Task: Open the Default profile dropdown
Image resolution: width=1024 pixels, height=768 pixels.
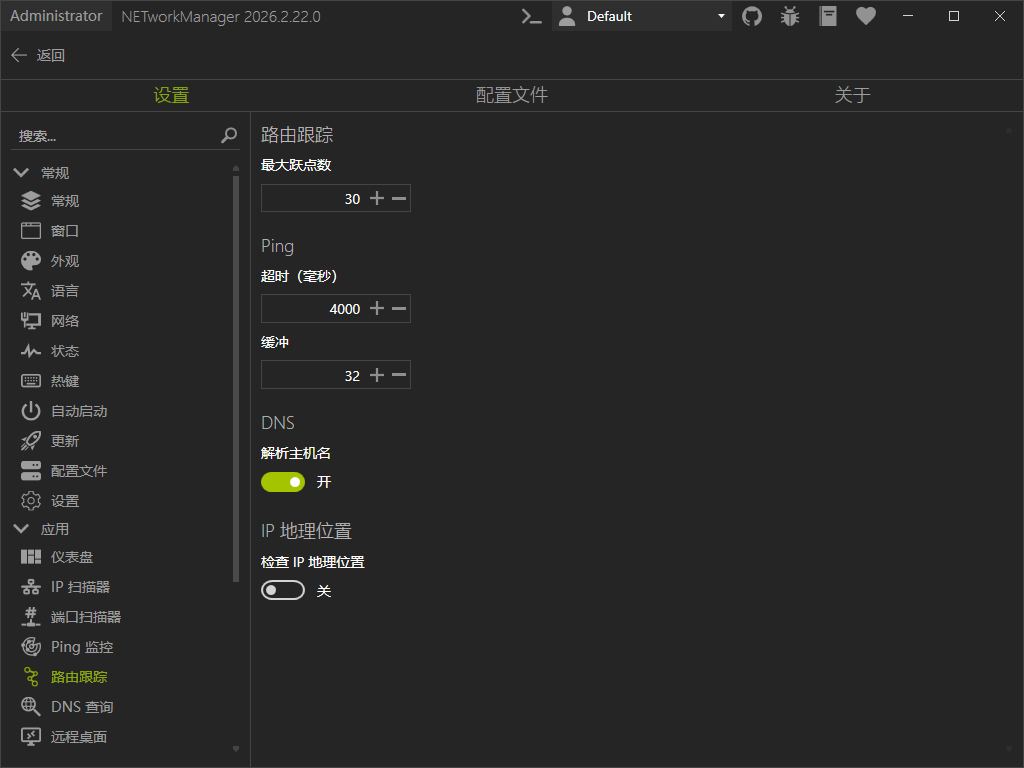Action: point(720,16)
